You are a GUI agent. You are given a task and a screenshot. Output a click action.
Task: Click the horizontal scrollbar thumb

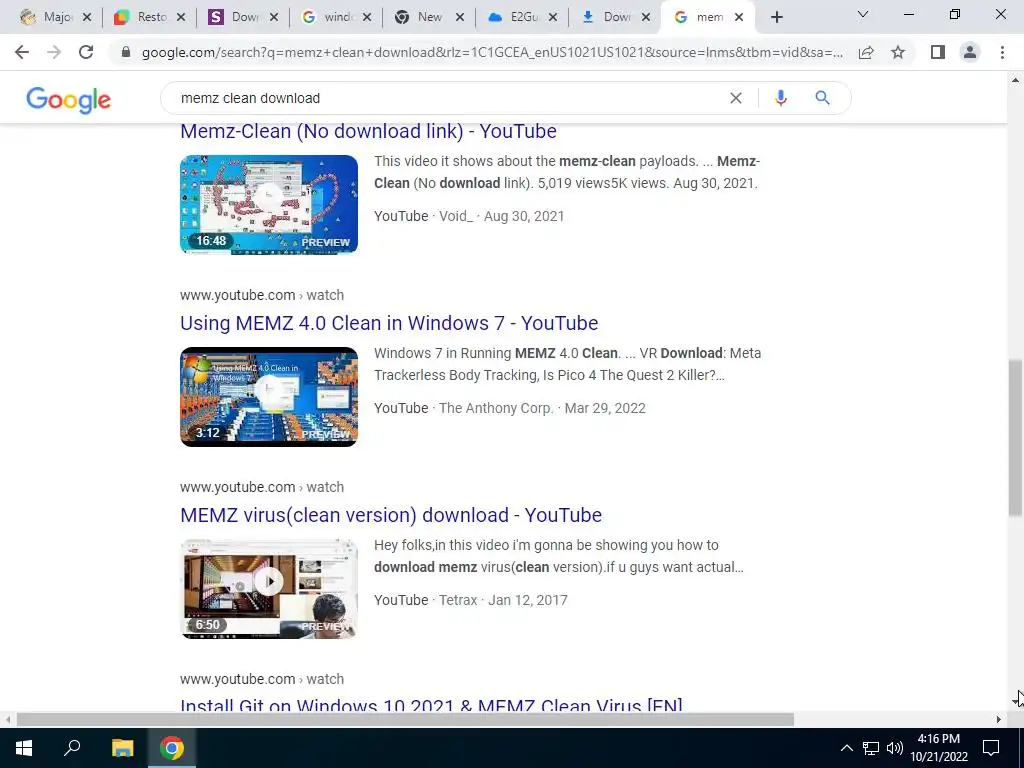(405, 720)
